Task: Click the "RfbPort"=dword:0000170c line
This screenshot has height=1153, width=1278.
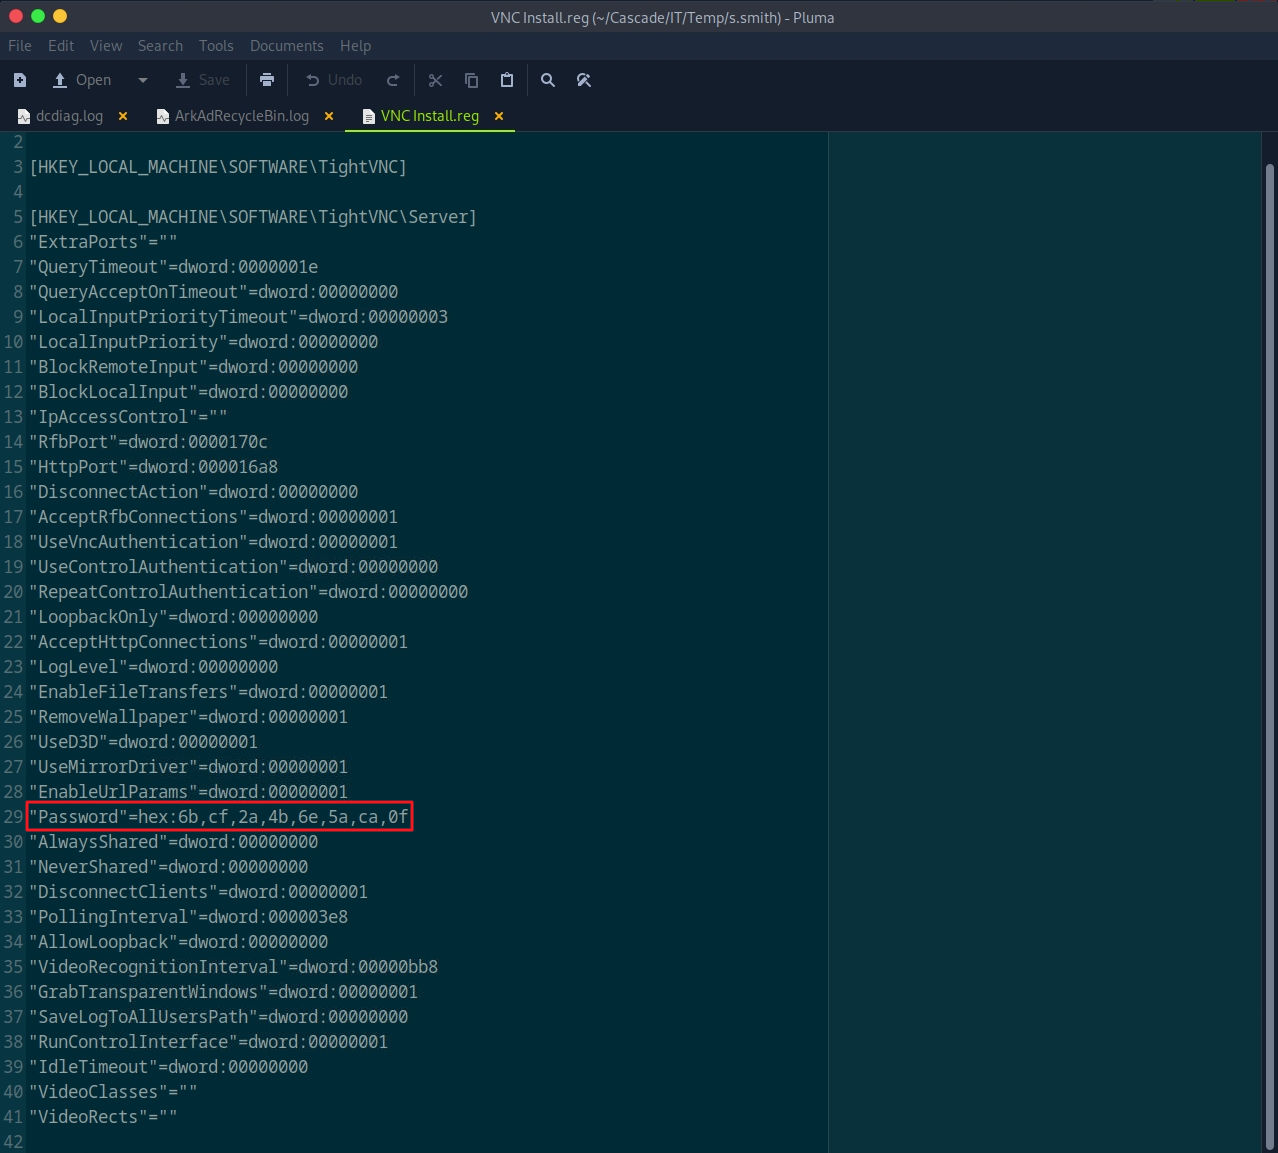Action: (x=148, y=442)
